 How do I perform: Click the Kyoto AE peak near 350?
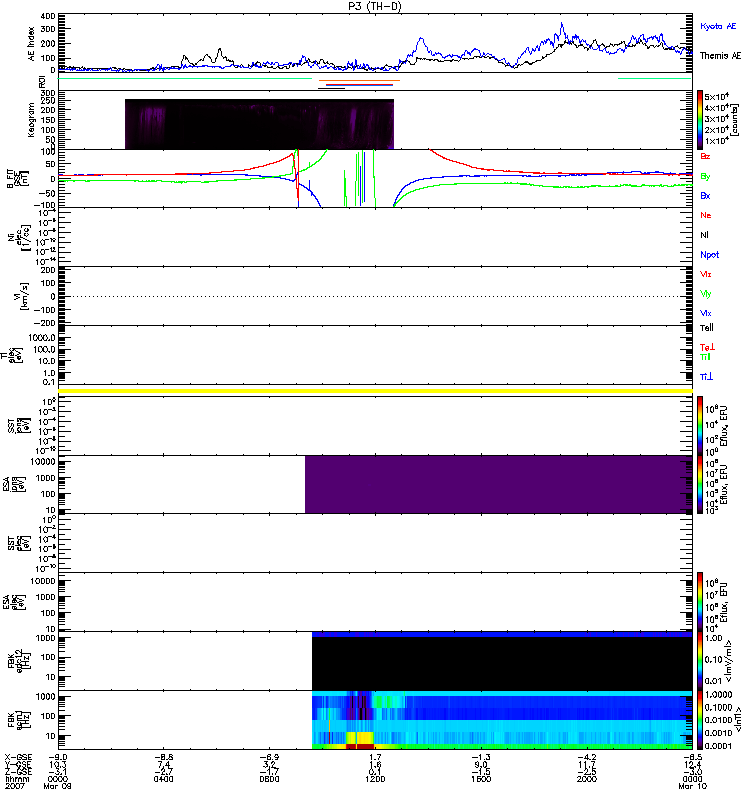562,24
